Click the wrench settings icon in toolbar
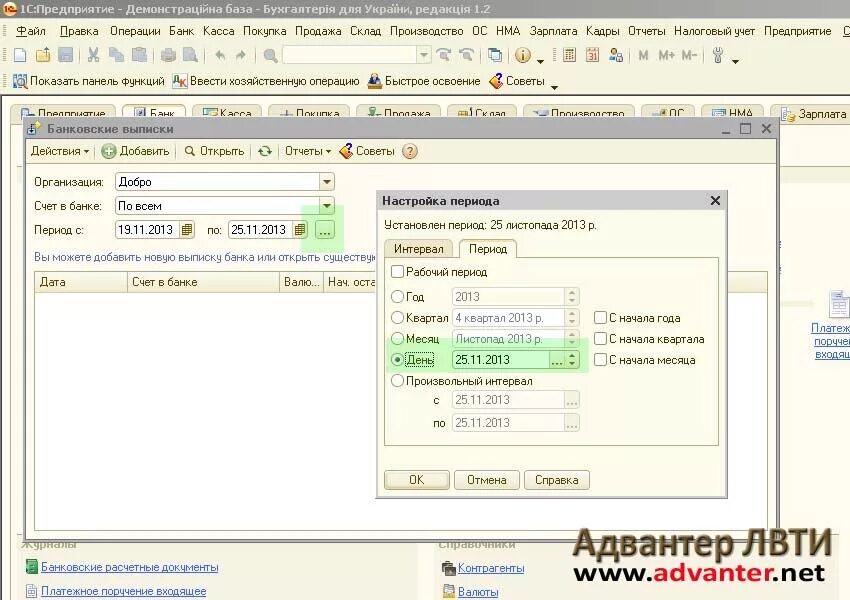Viewport: 850px width, 600px height. [718, 55]
